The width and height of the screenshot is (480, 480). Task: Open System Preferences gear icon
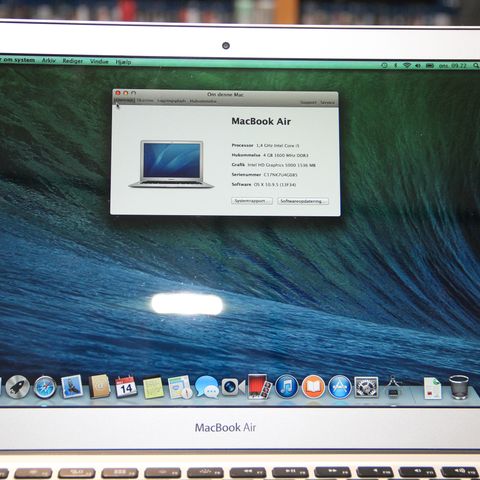point(366,387)
